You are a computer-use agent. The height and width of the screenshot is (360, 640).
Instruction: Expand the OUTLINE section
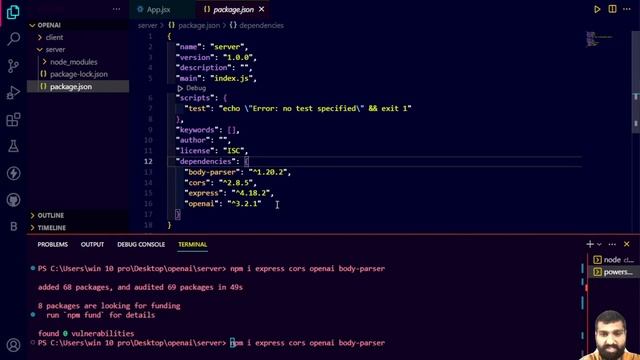pyautogui.click(x=51, y=215)
